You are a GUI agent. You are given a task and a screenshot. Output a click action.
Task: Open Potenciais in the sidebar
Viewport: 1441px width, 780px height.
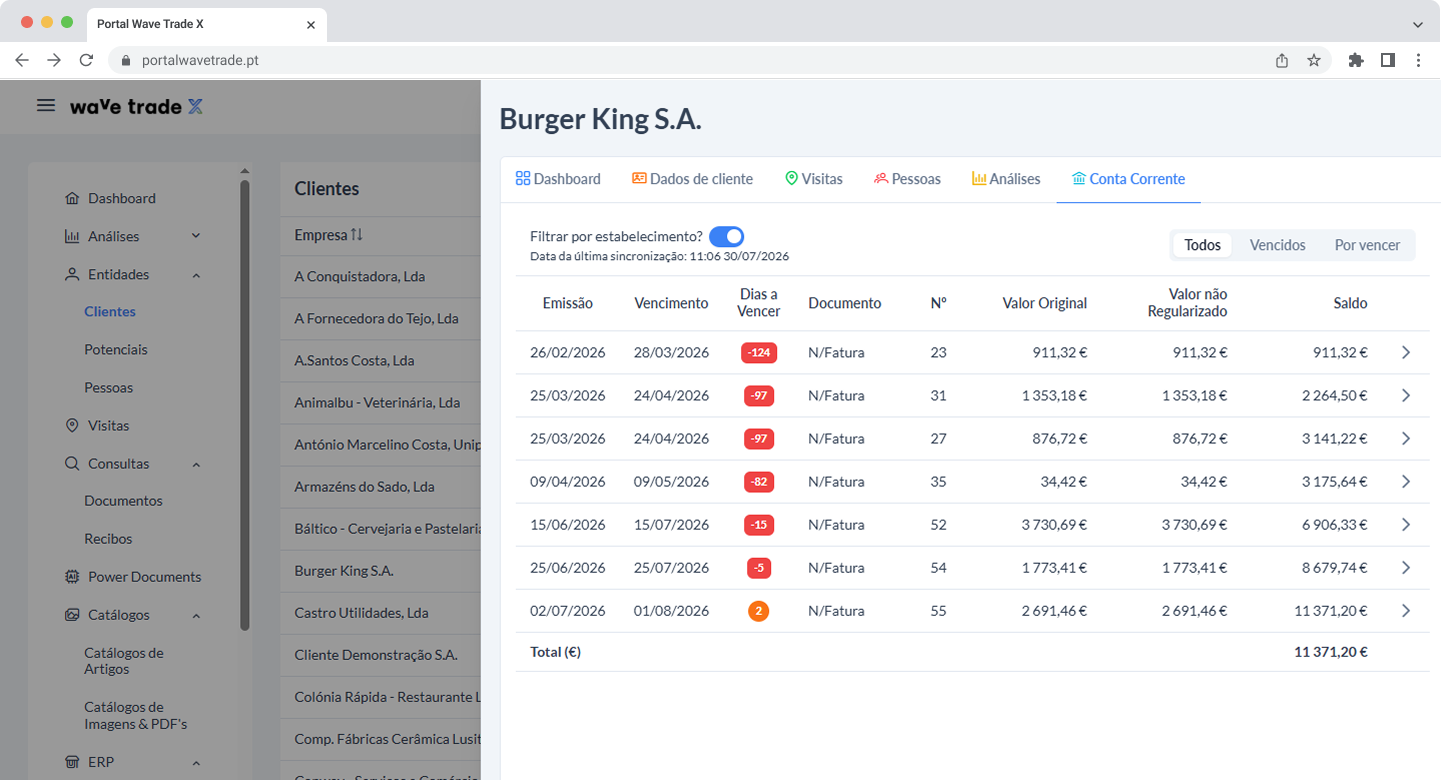point(116,349)
